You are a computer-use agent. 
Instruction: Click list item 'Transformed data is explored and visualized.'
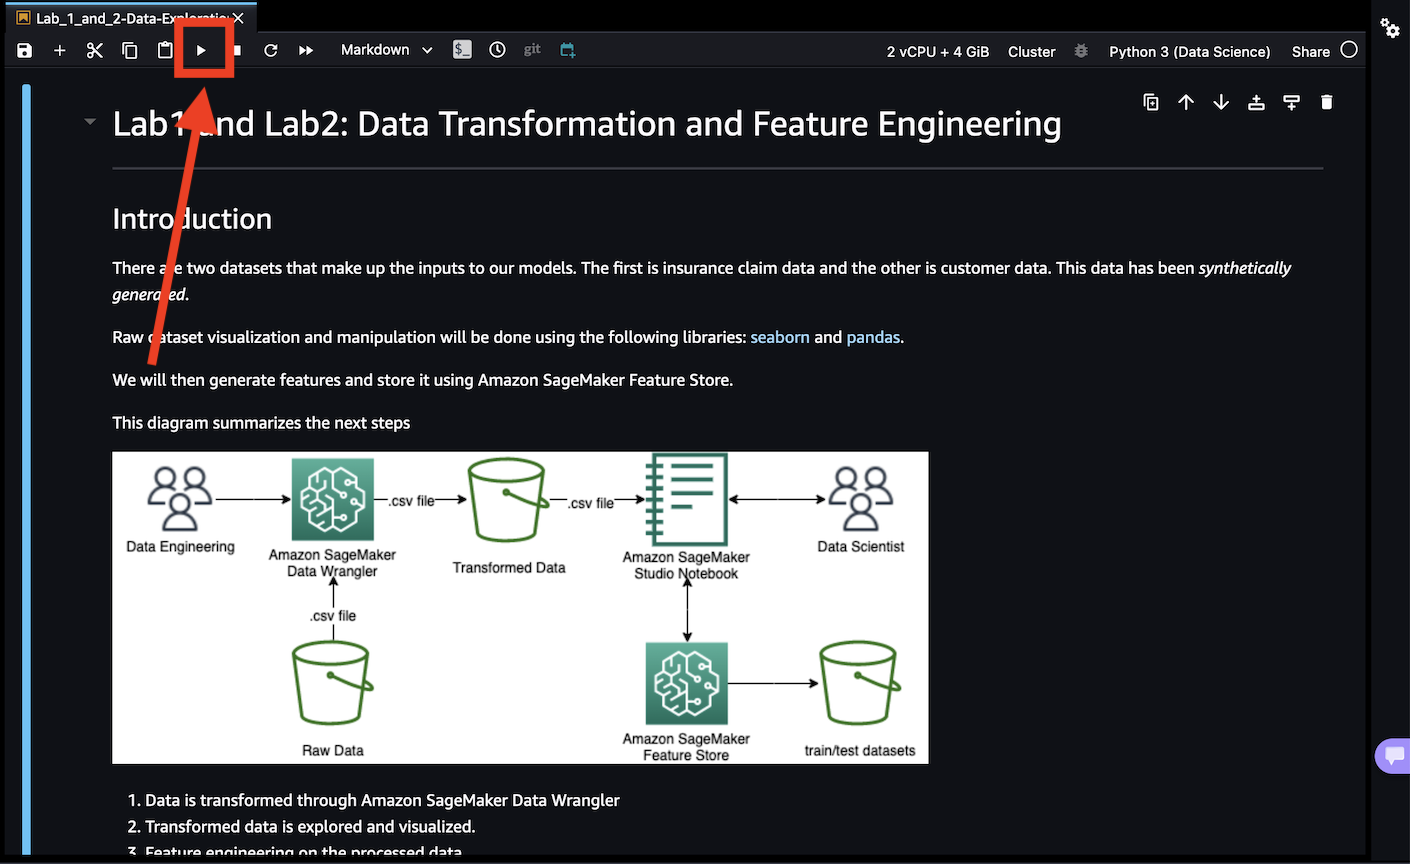point(310,827)
